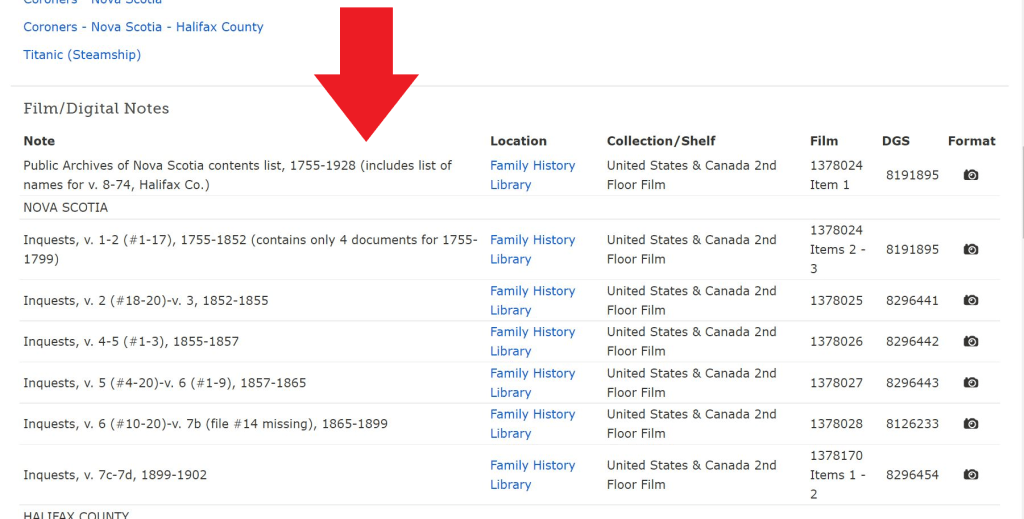
Task: Open camera icon for contents list row
Action: (970, 175)
